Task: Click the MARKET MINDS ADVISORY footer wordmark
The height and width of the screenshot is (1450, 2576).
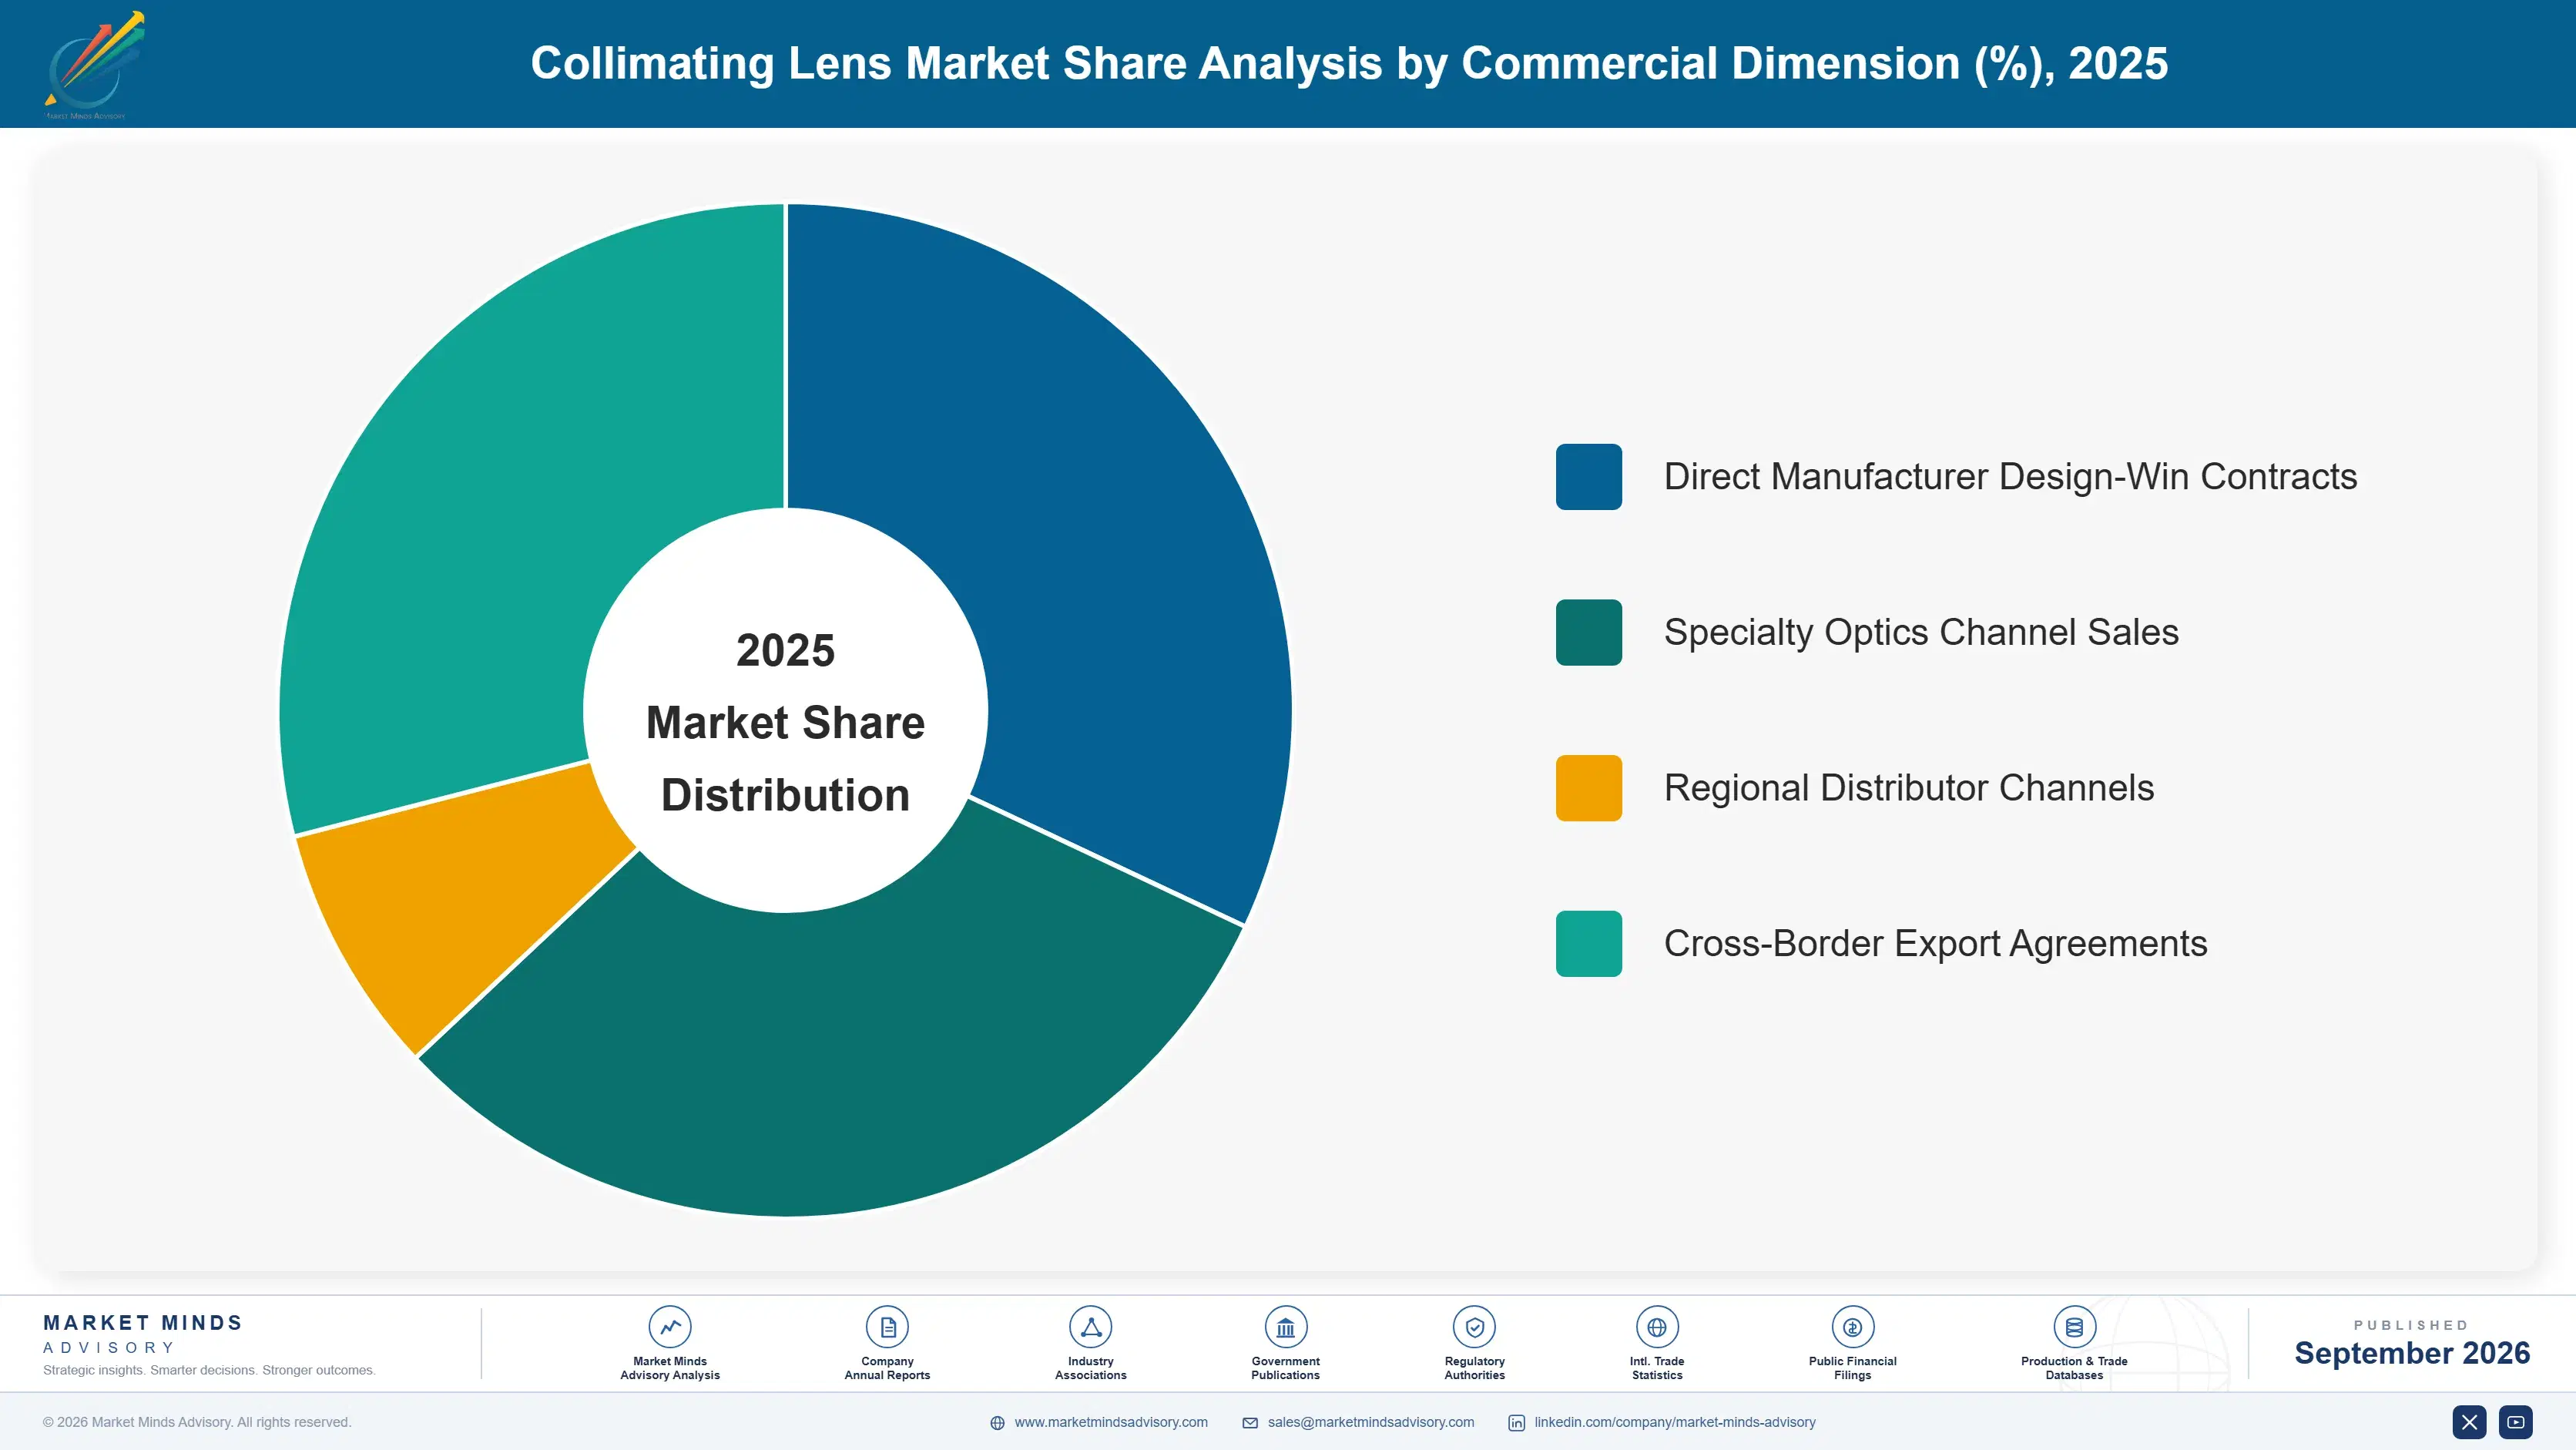Action: pos(143,1334)
